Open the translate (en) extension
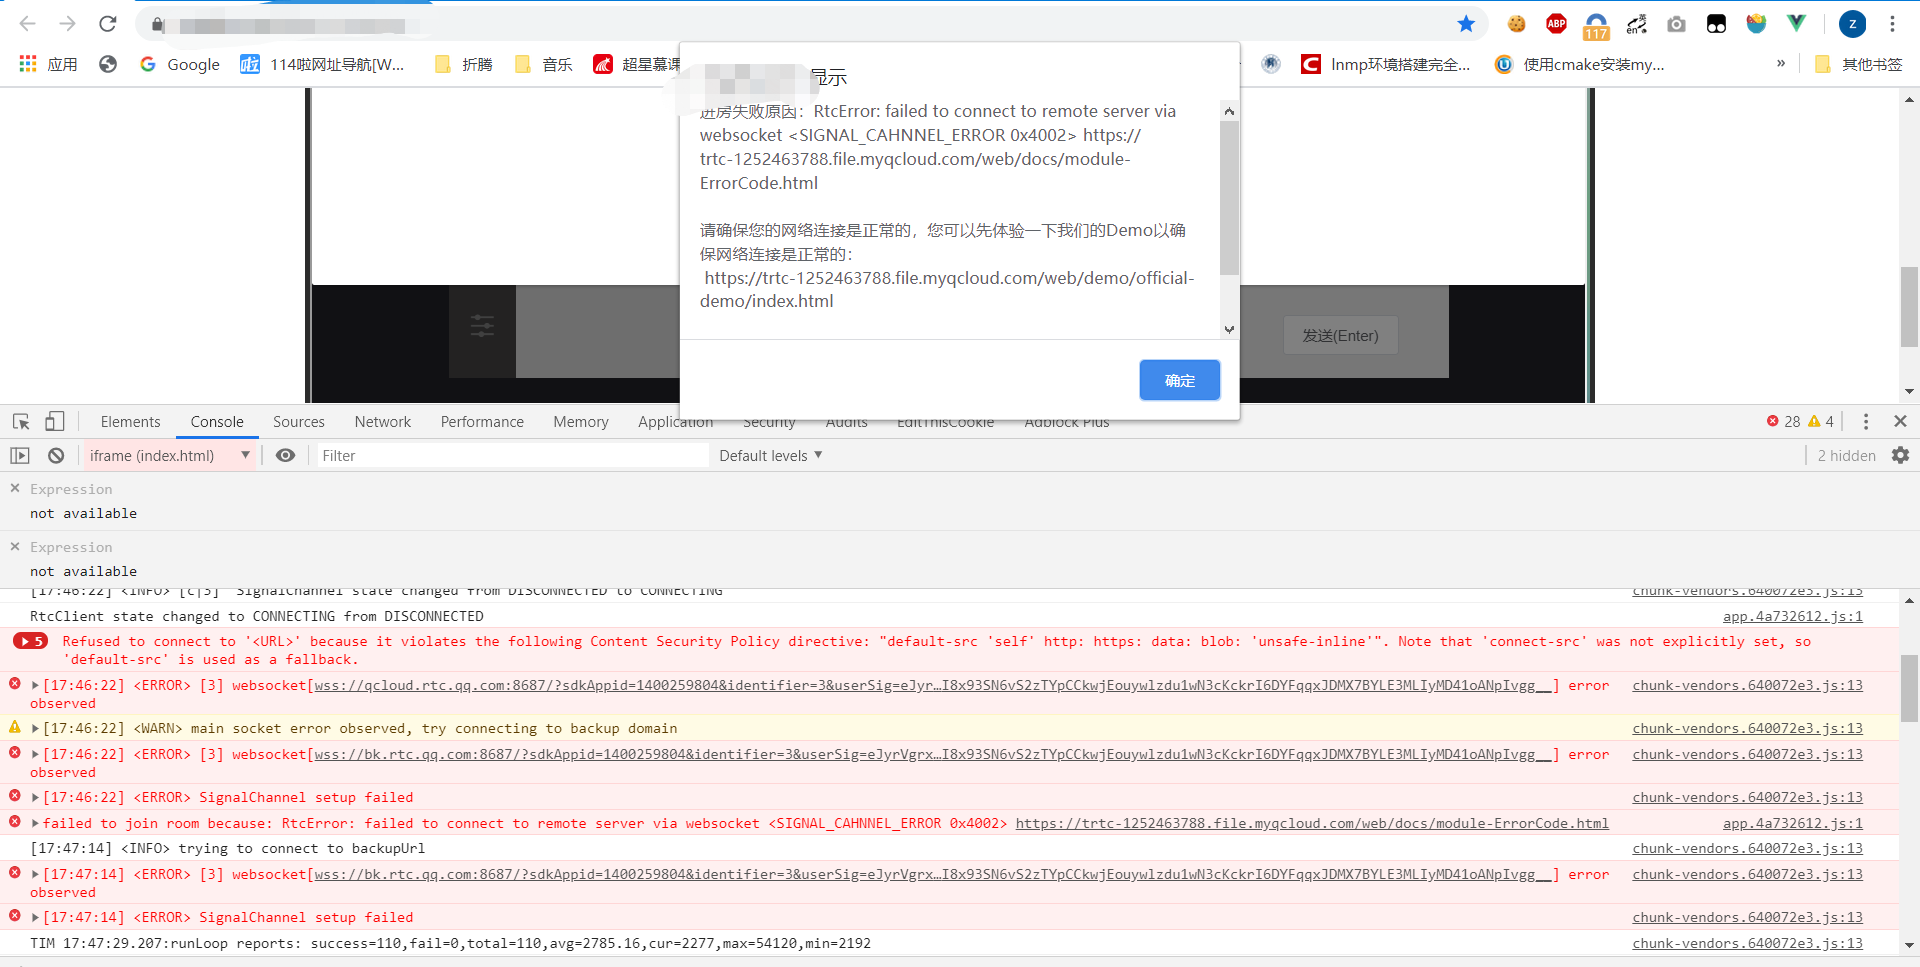 coord(1637,24)
